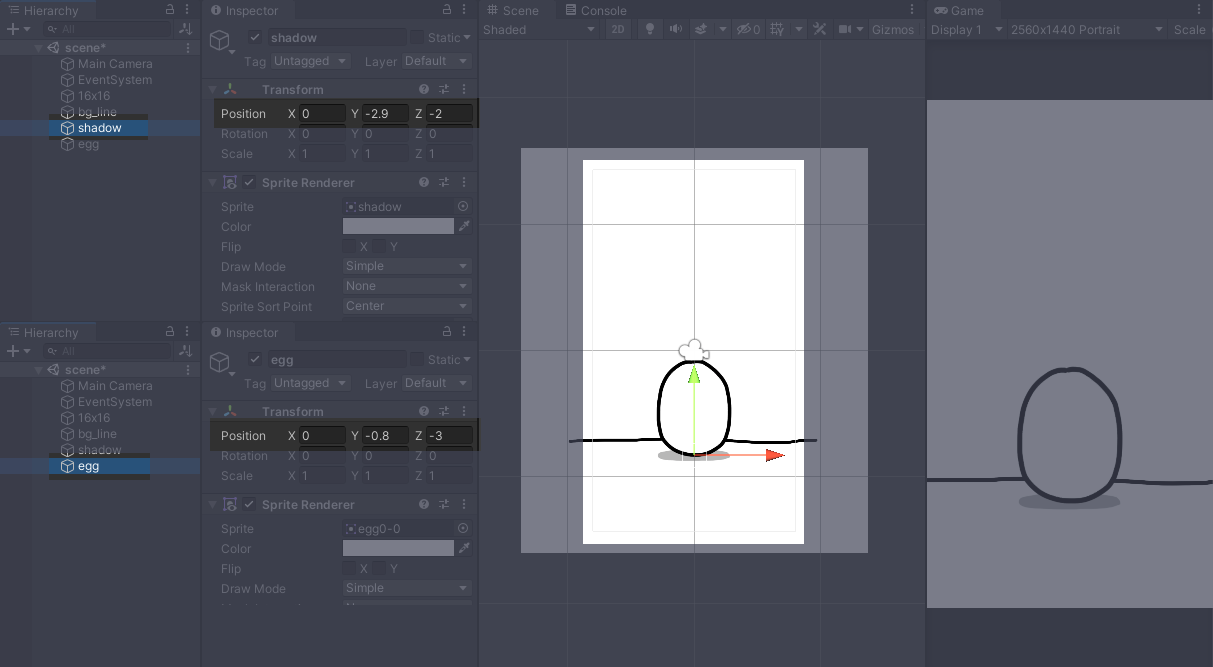Image resolution: width=1213 pixels, height=667 pixels.
Task: Click red X-axis arrow gizmo in Scene
Action: coord(775,455)
